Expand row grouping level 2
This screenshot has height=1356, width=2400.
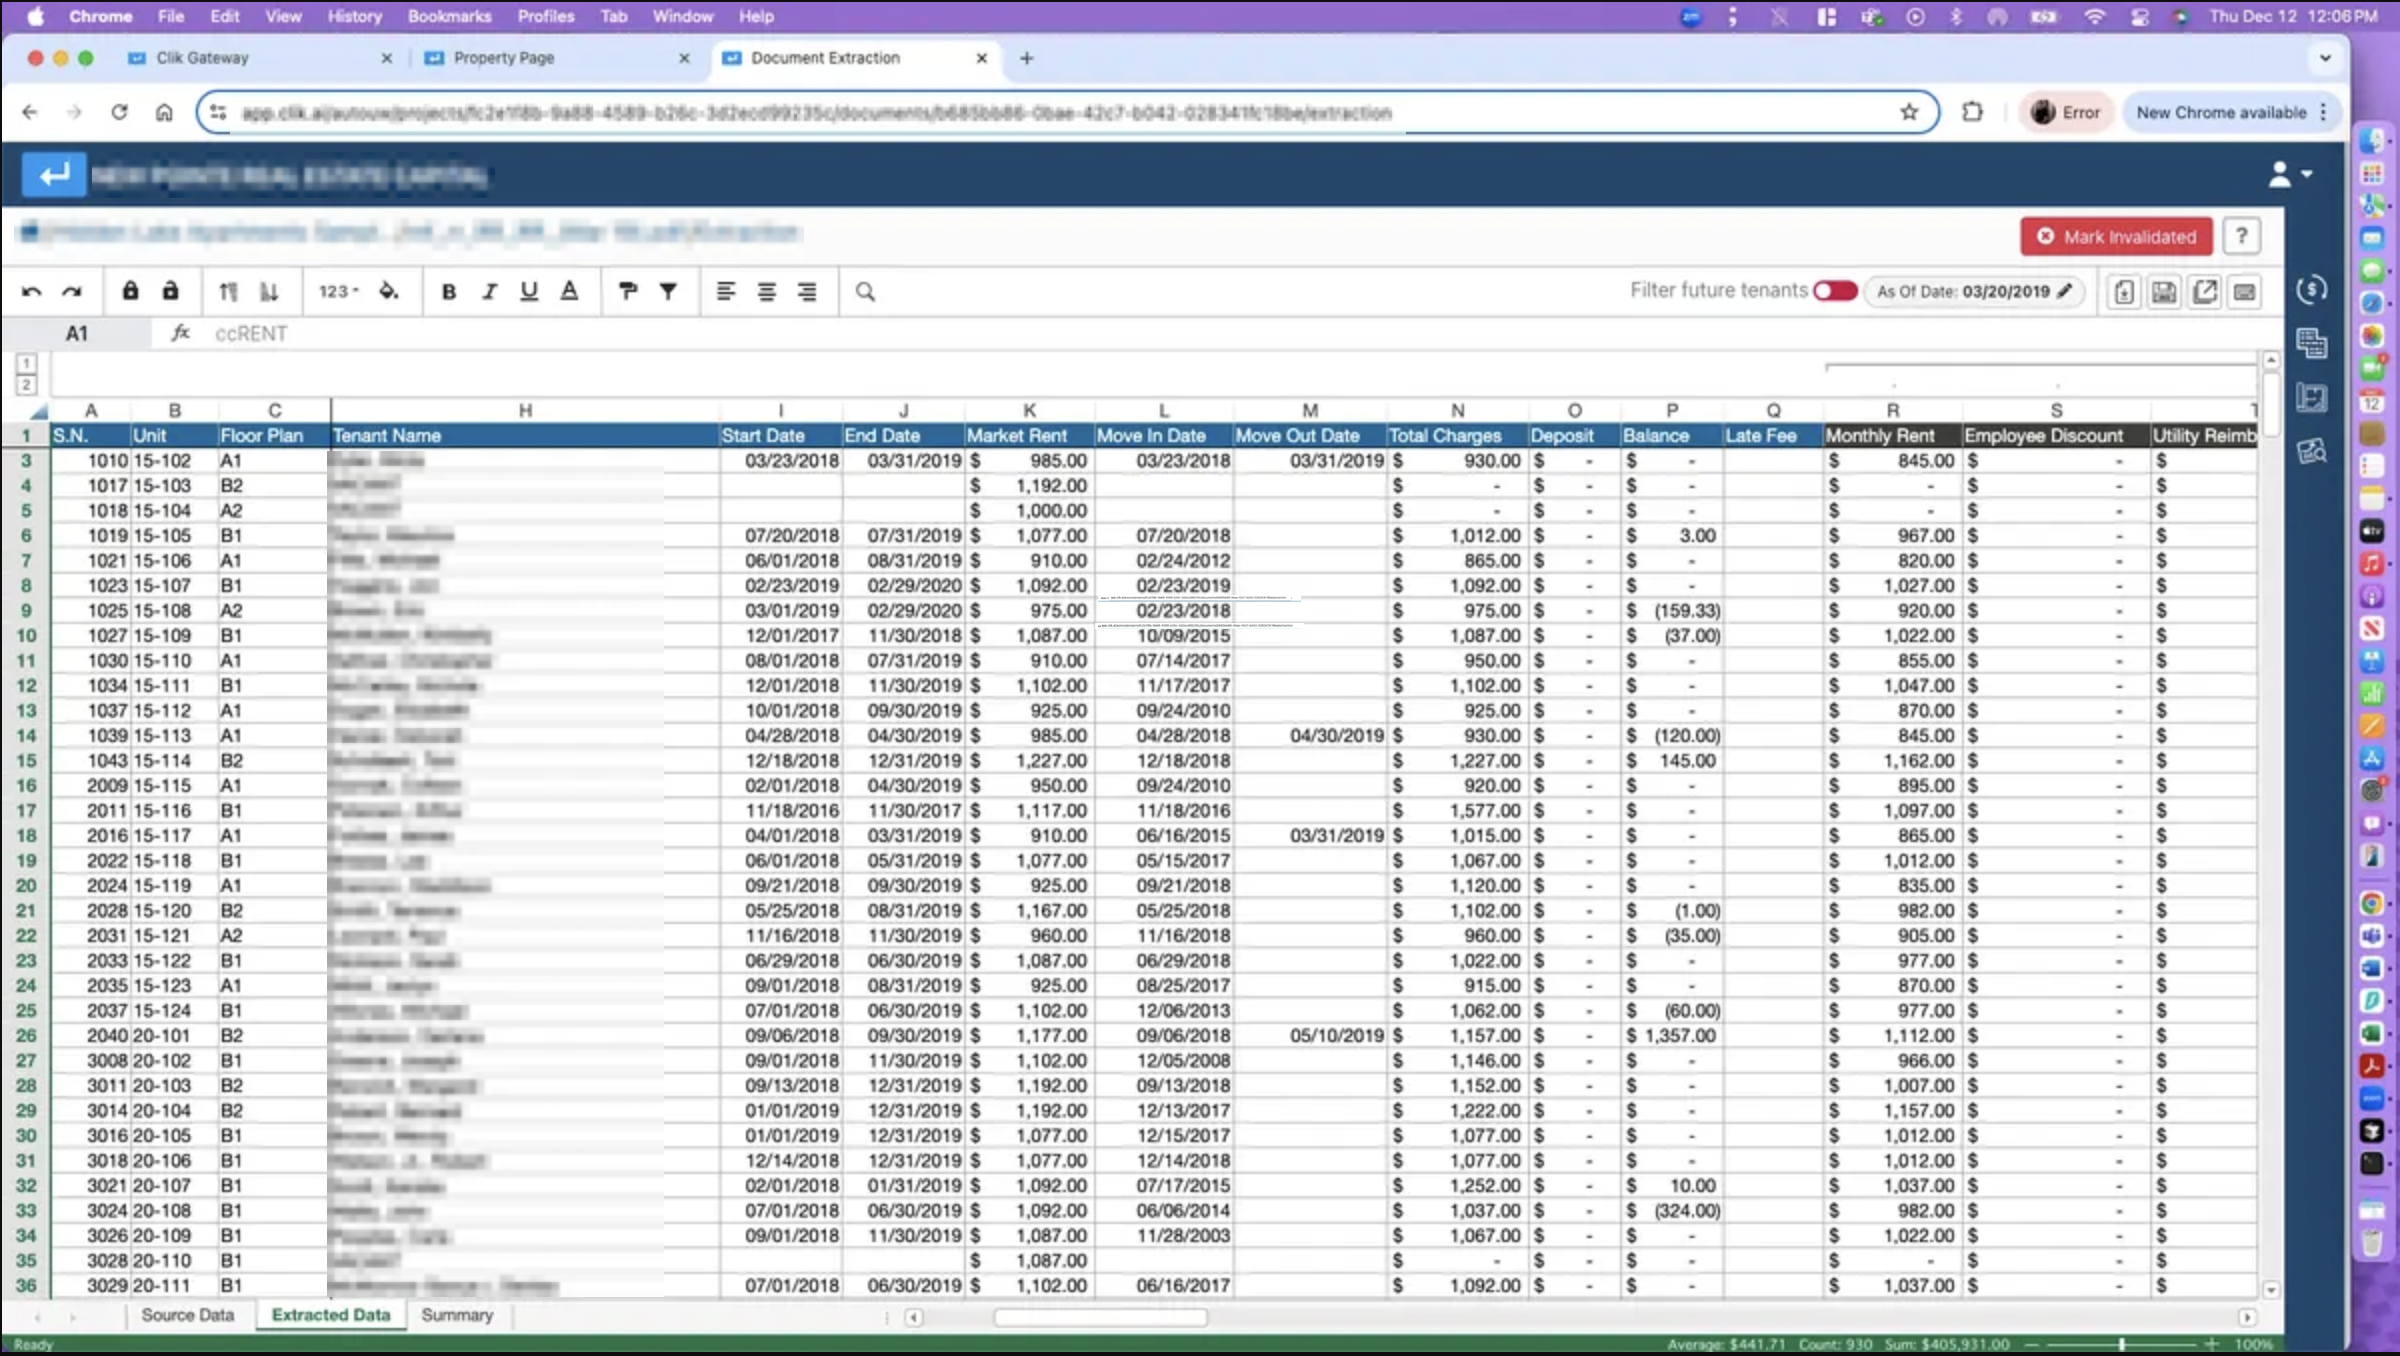point(26,385)
